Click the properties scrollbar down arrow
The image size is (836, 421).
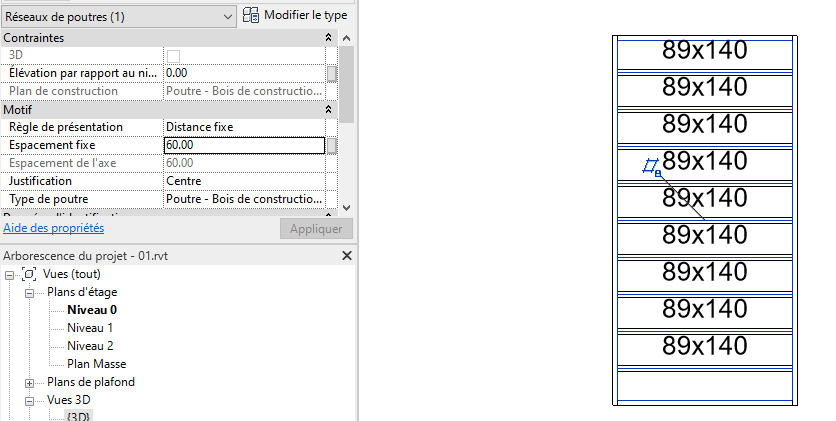(347, 207)
